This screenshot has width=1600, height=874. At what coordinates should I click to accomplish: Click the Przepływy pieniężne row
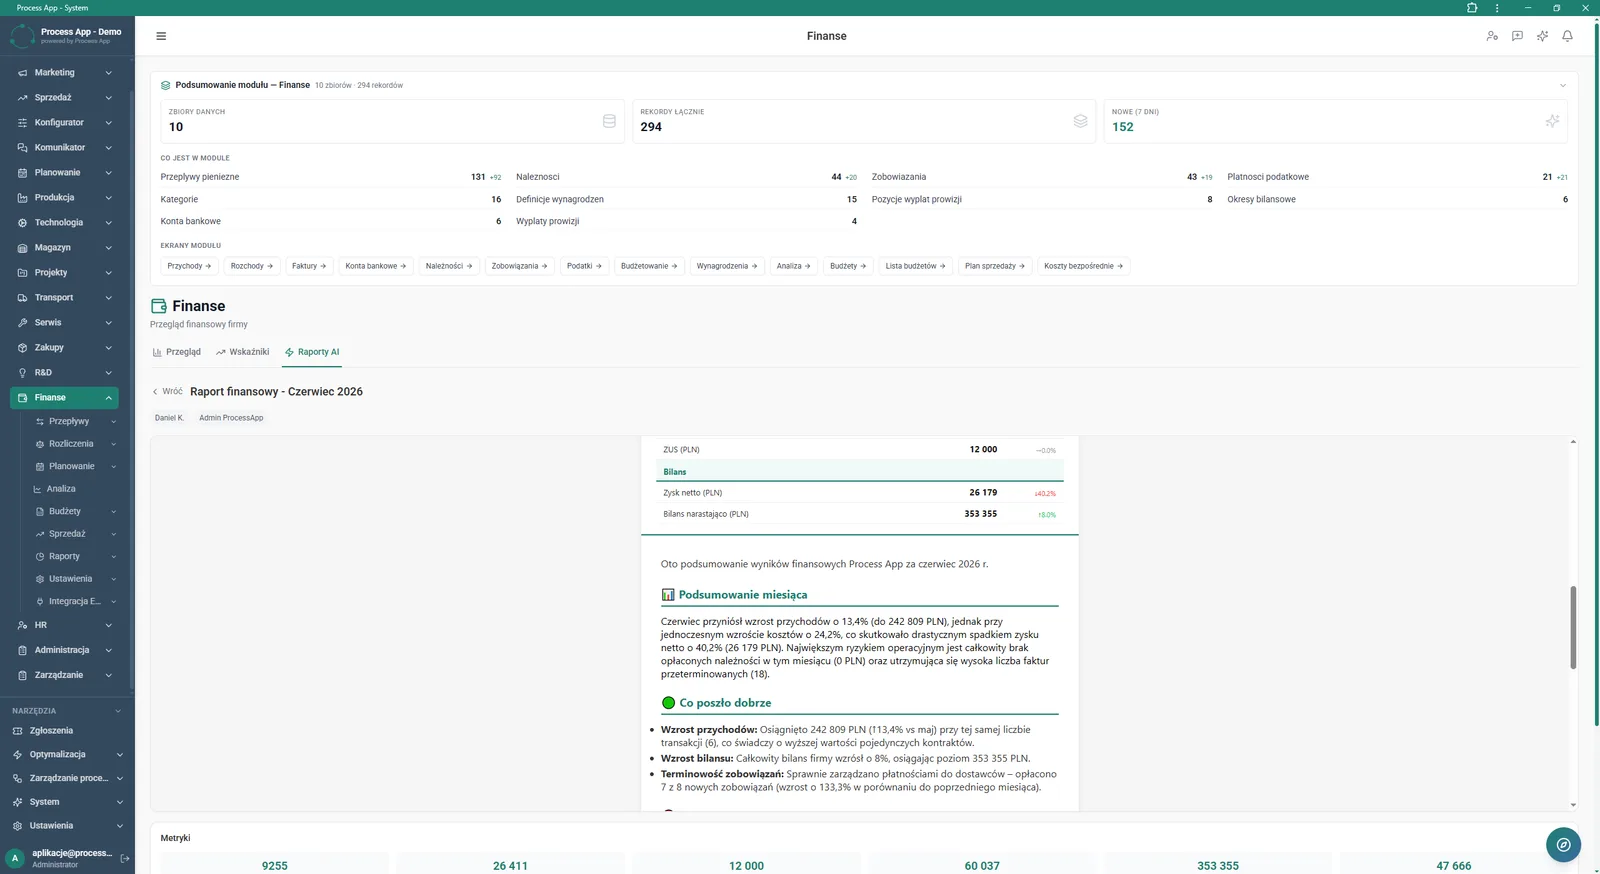click(x=331, y=177)
